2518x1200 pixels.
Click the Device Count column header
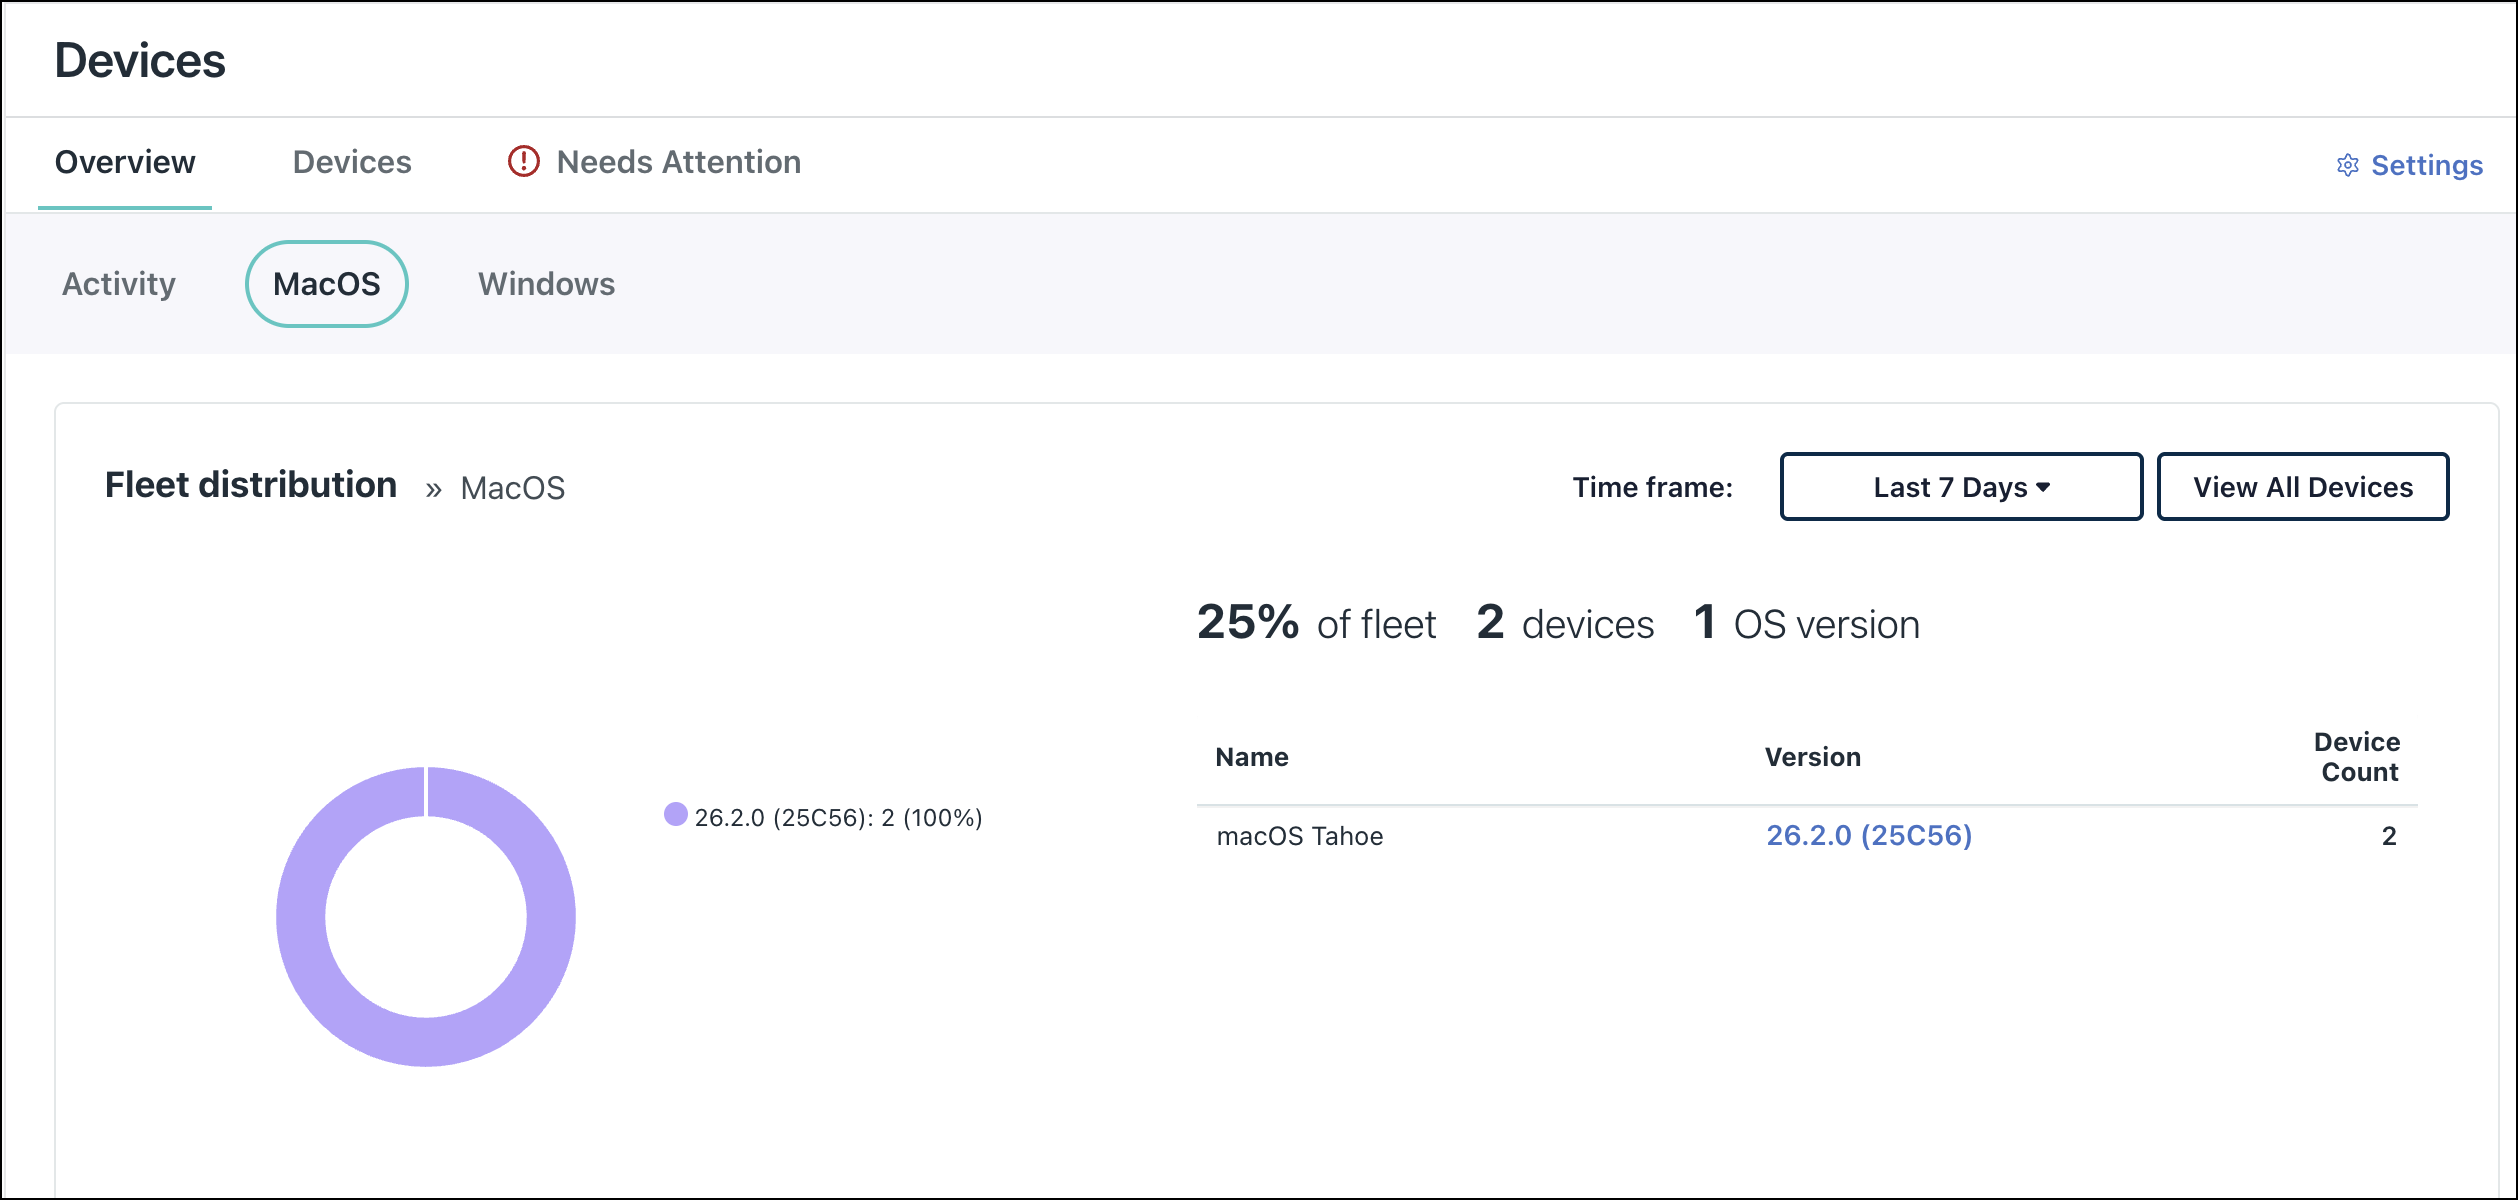click(2357, 757)
